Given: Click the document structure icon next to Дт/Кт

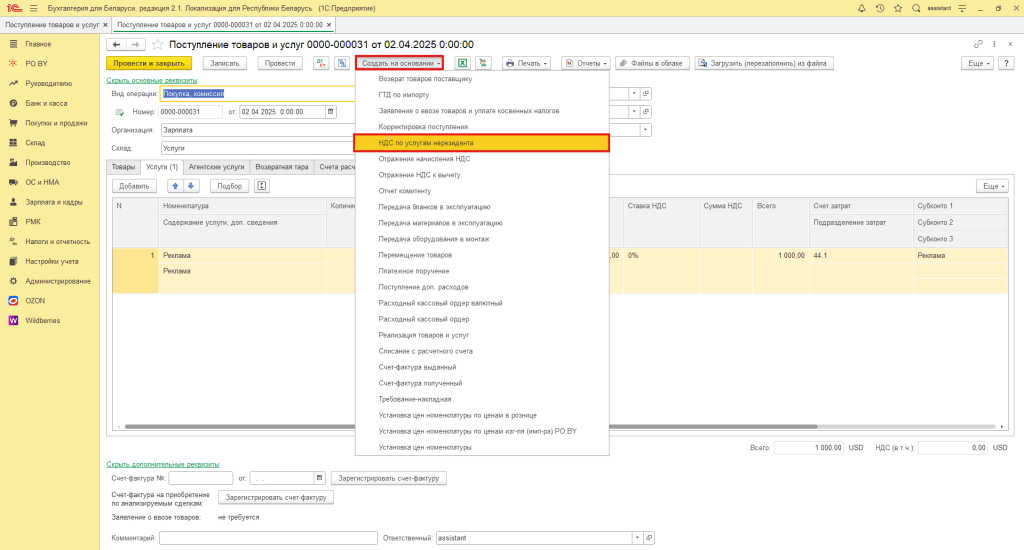Looking at the screenshot, I should click(x=342, y=63).
